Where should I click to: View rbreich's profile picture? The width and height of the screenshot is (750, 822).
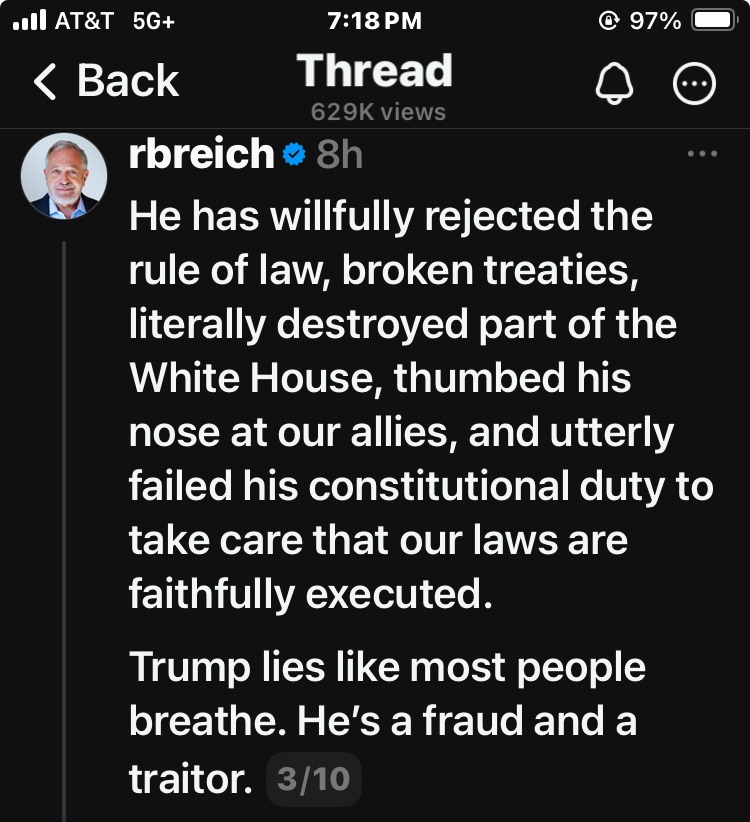pyautogui.click(x=63, y=175)
